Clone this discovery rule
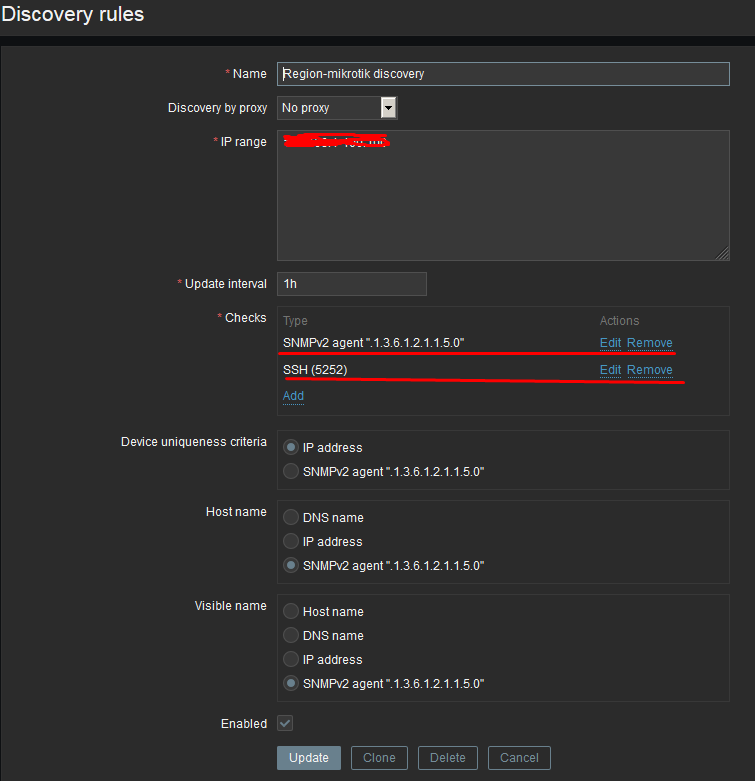Image resolution: width=755 pixels, height=781 pixels. coord(379,758)
